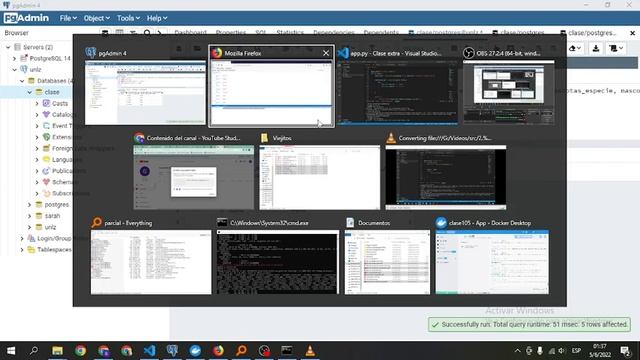The image size is (640, 360).
Task: Open Visual Studio Code from taskbar
Action: click(x=149, y=351)
